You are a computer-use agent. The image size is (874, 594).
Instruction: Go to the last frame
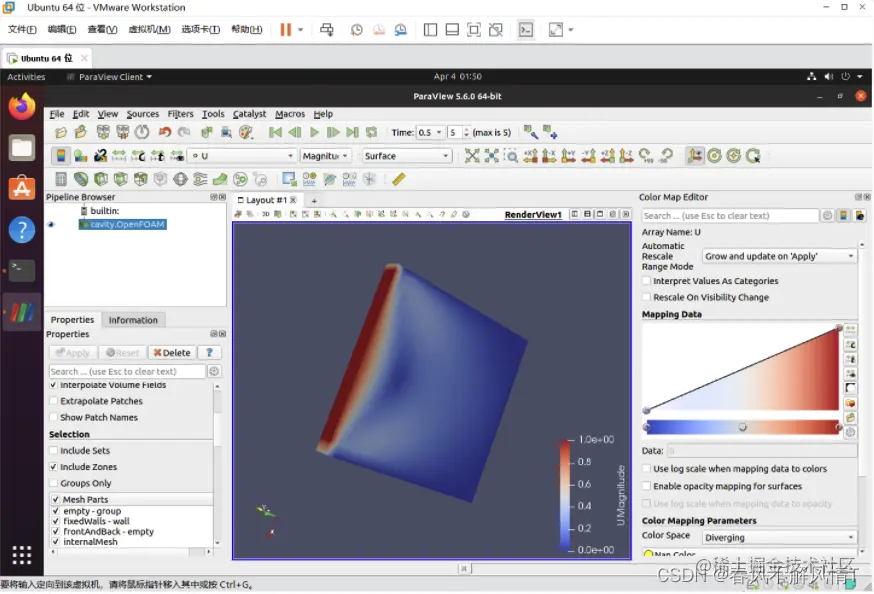(x=352, y=133)
